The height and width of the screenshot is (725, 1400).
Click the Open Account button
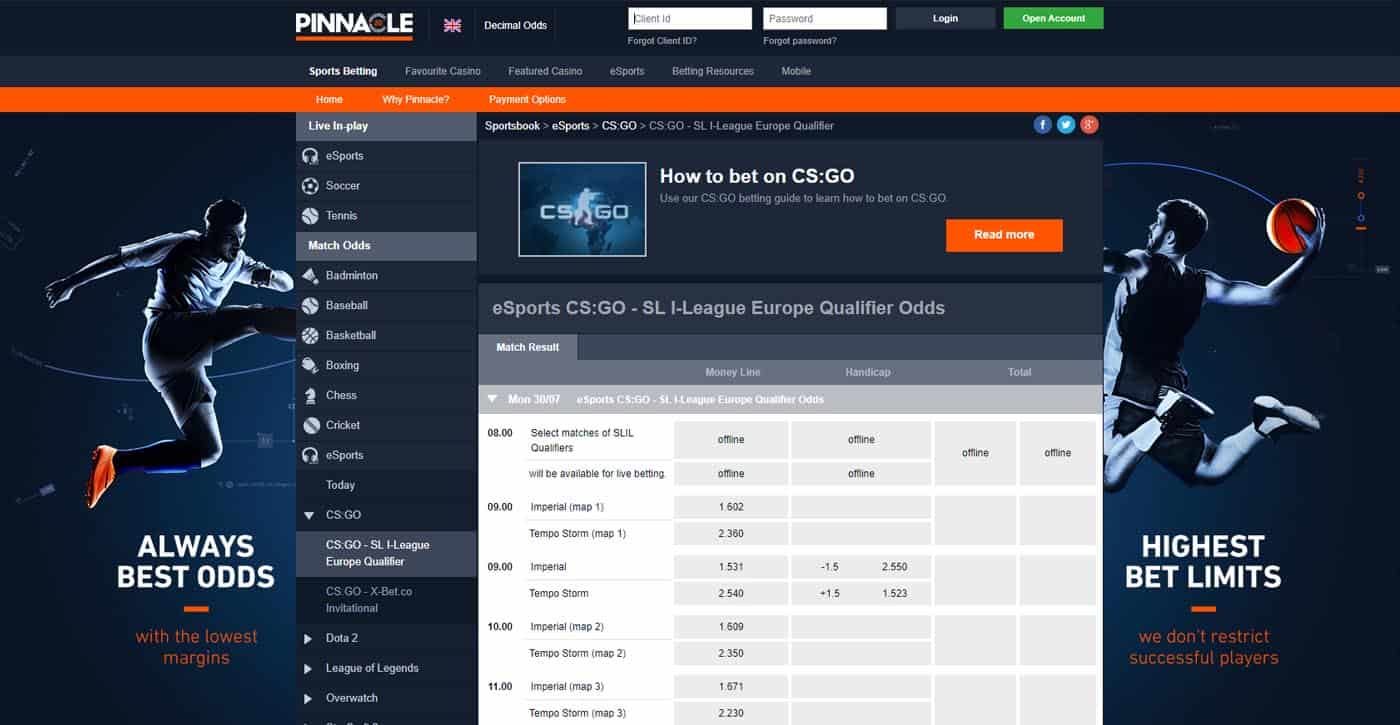click(1054, 18)
